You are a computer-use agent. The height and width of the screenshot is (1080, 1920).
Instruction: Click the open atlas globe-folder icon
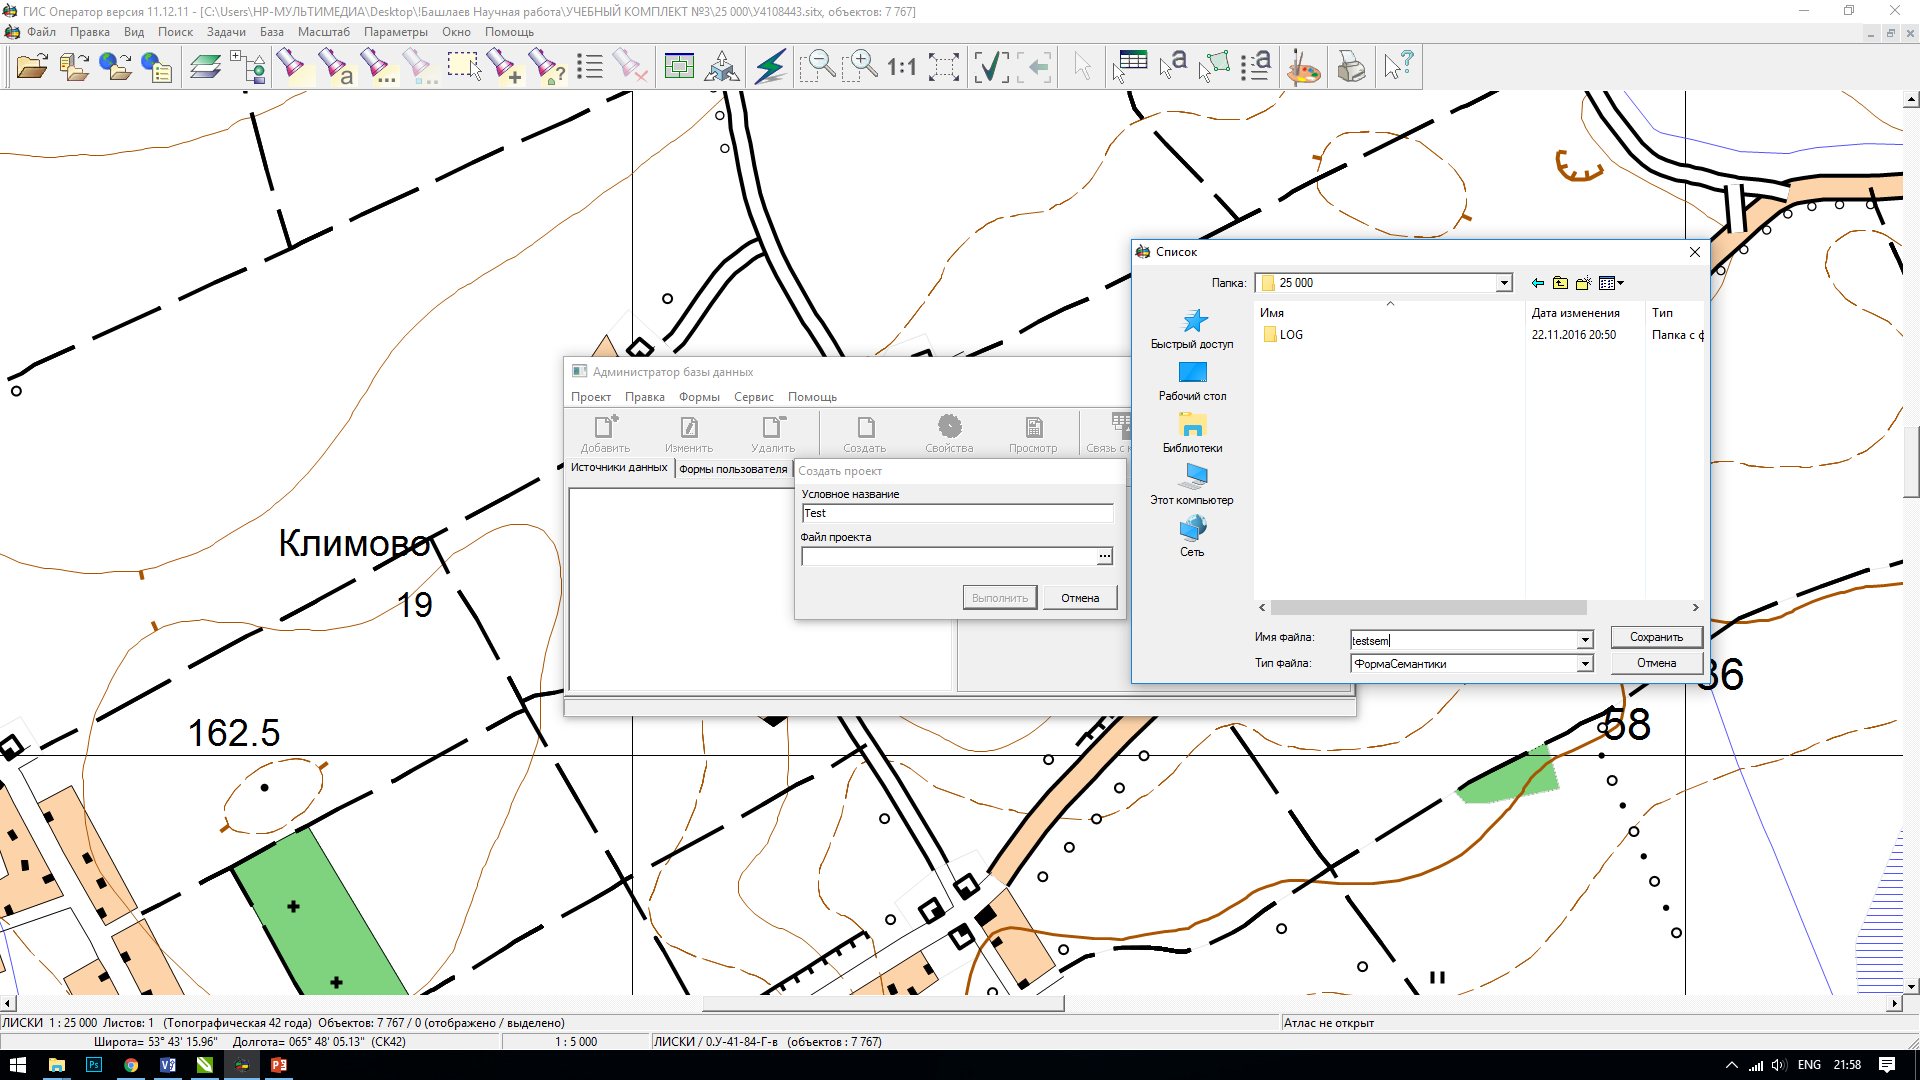115,67
